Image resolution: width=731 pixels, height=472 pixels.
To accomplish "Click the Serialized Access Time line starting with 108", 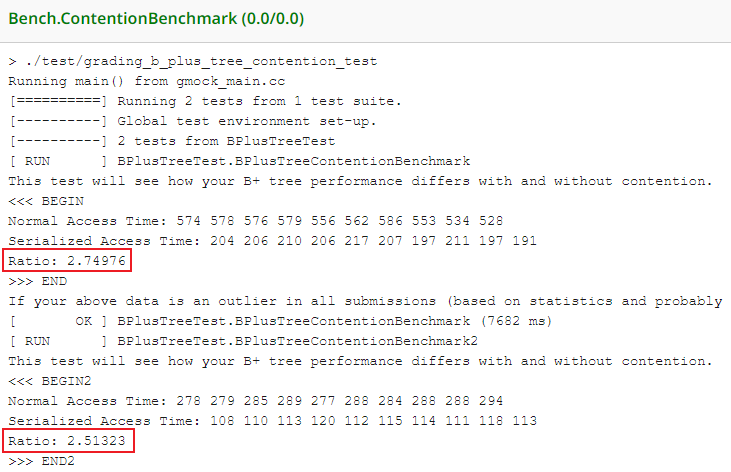I will point(272,421).
